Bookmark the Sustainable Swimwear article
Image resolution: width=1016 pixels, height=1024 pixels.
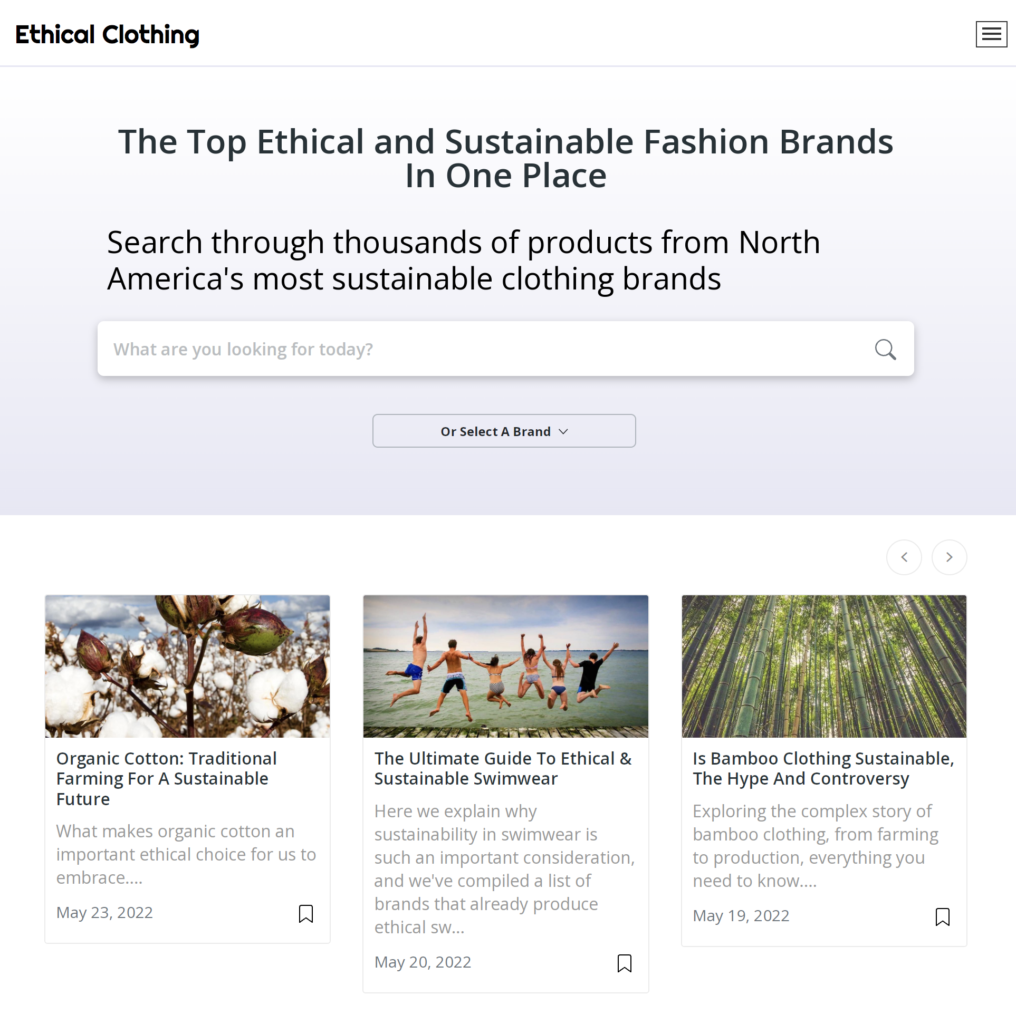tap(624, 963)
